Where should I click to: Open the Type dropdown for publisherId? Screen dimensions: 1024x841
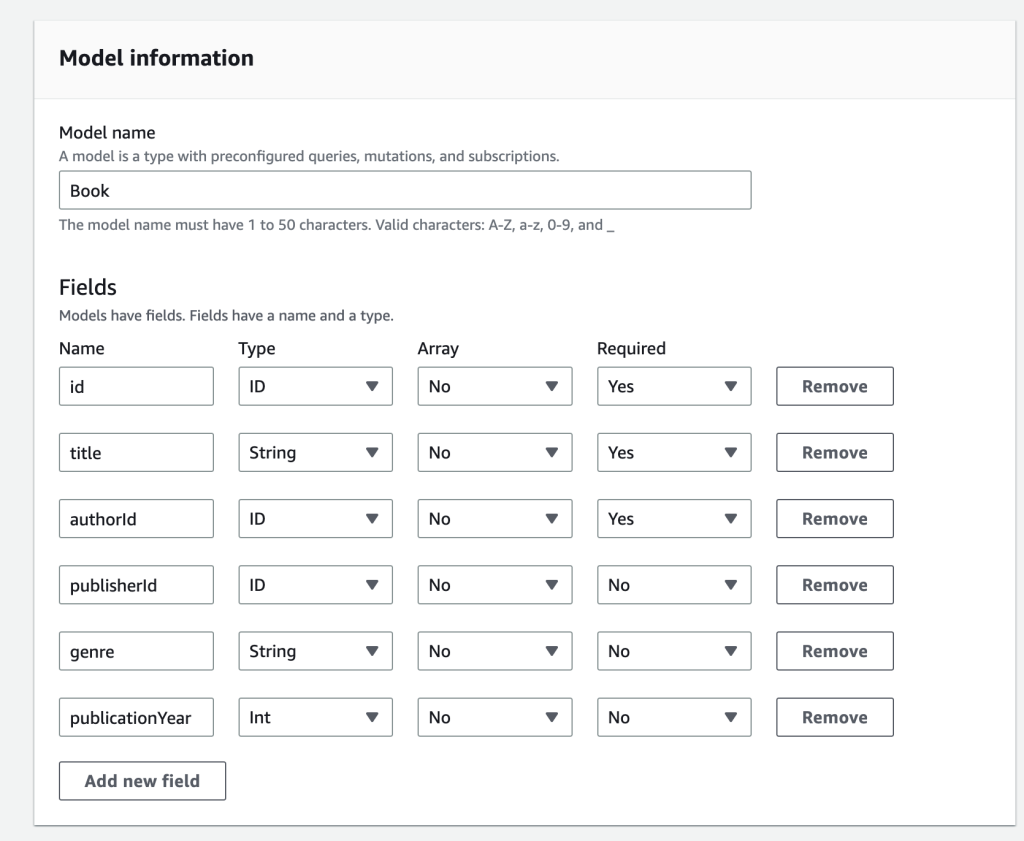(x=315, y=584)
